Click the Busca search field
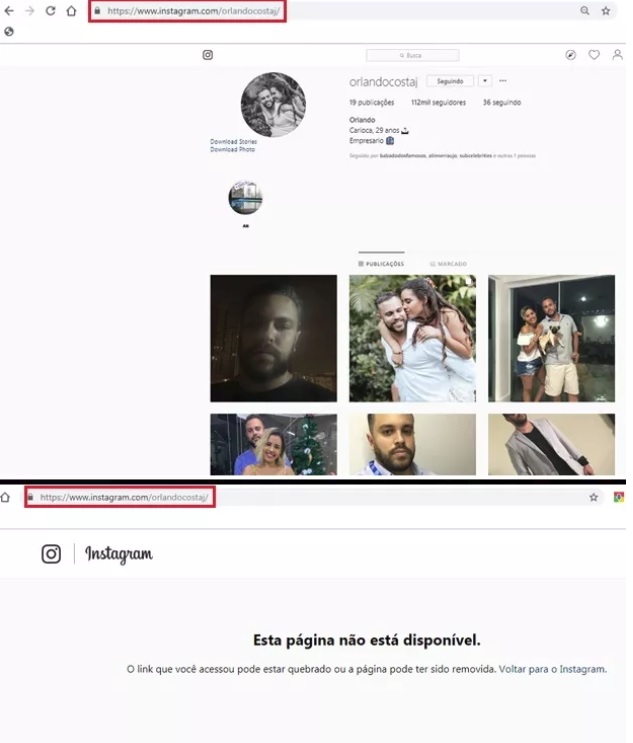 412,55
